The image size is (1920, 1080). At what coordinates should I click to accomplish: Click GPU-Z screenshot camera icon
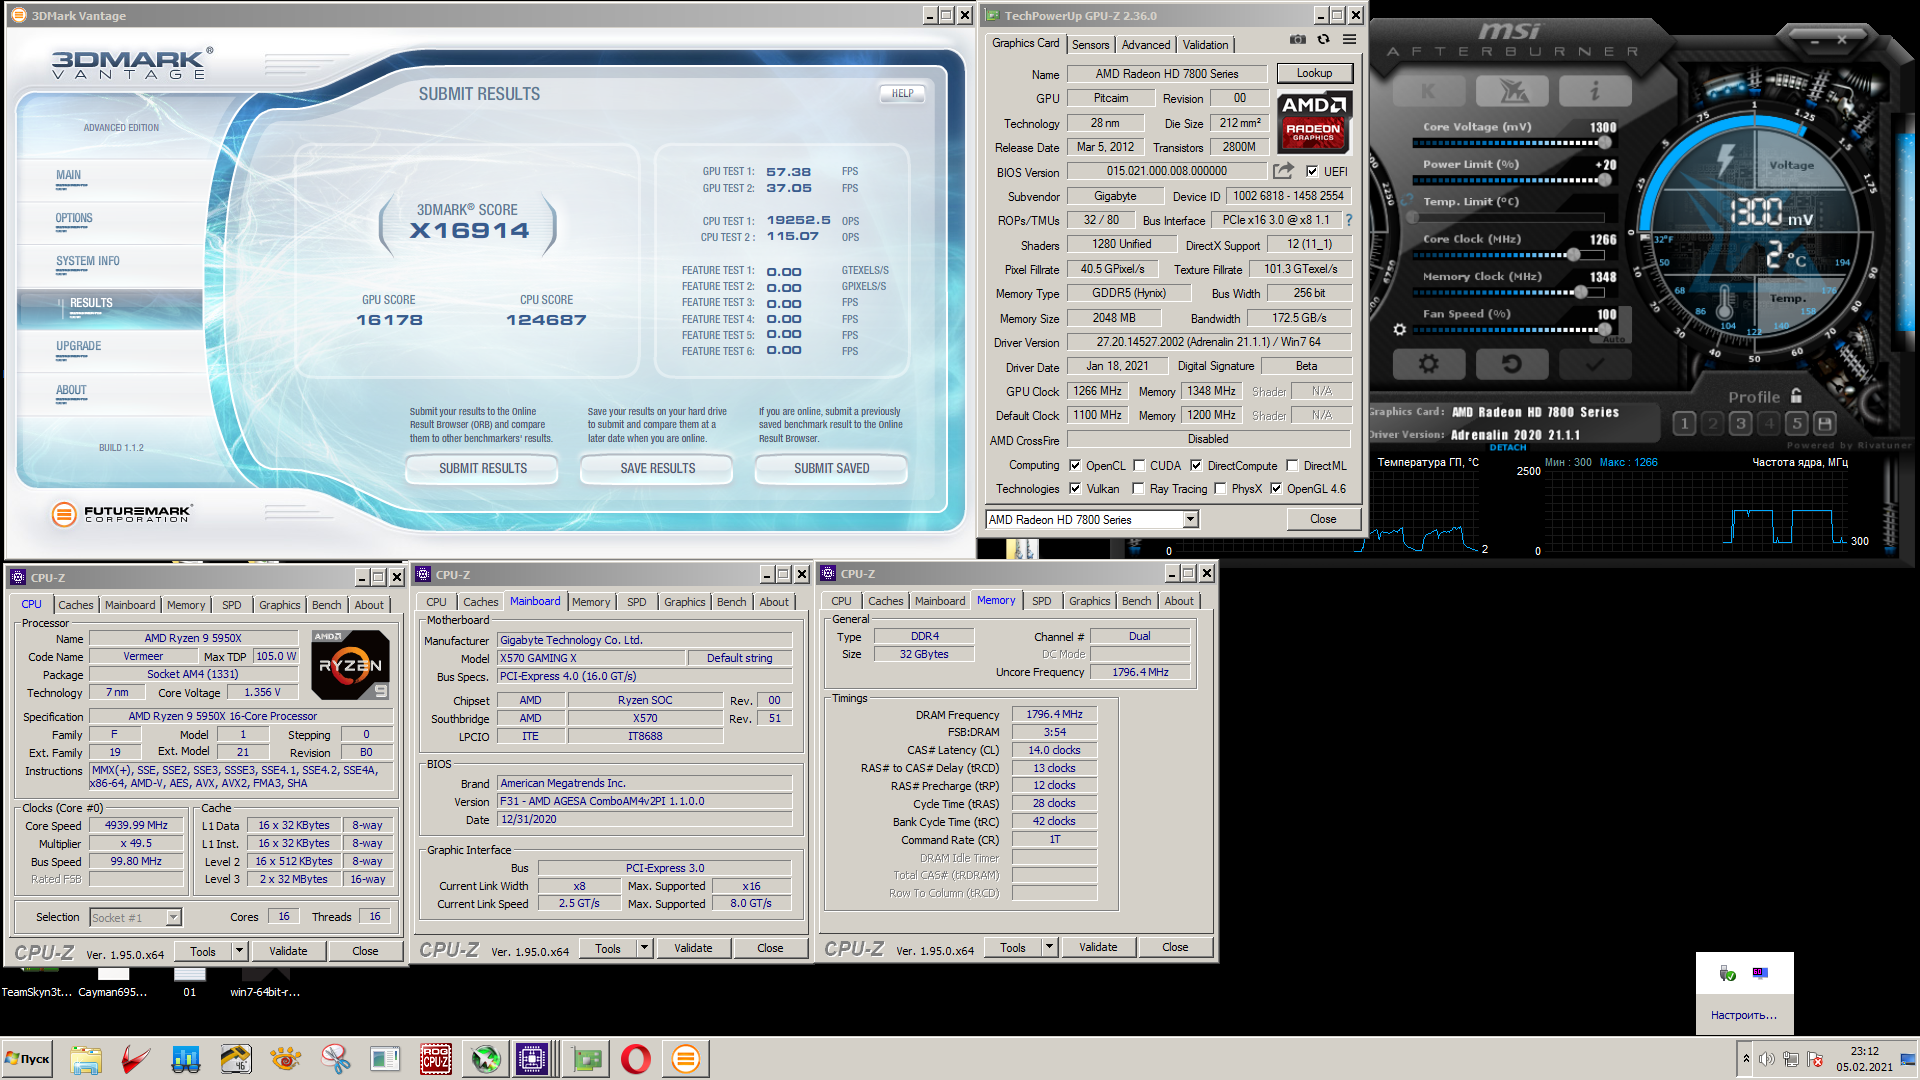click(1297, 40)
